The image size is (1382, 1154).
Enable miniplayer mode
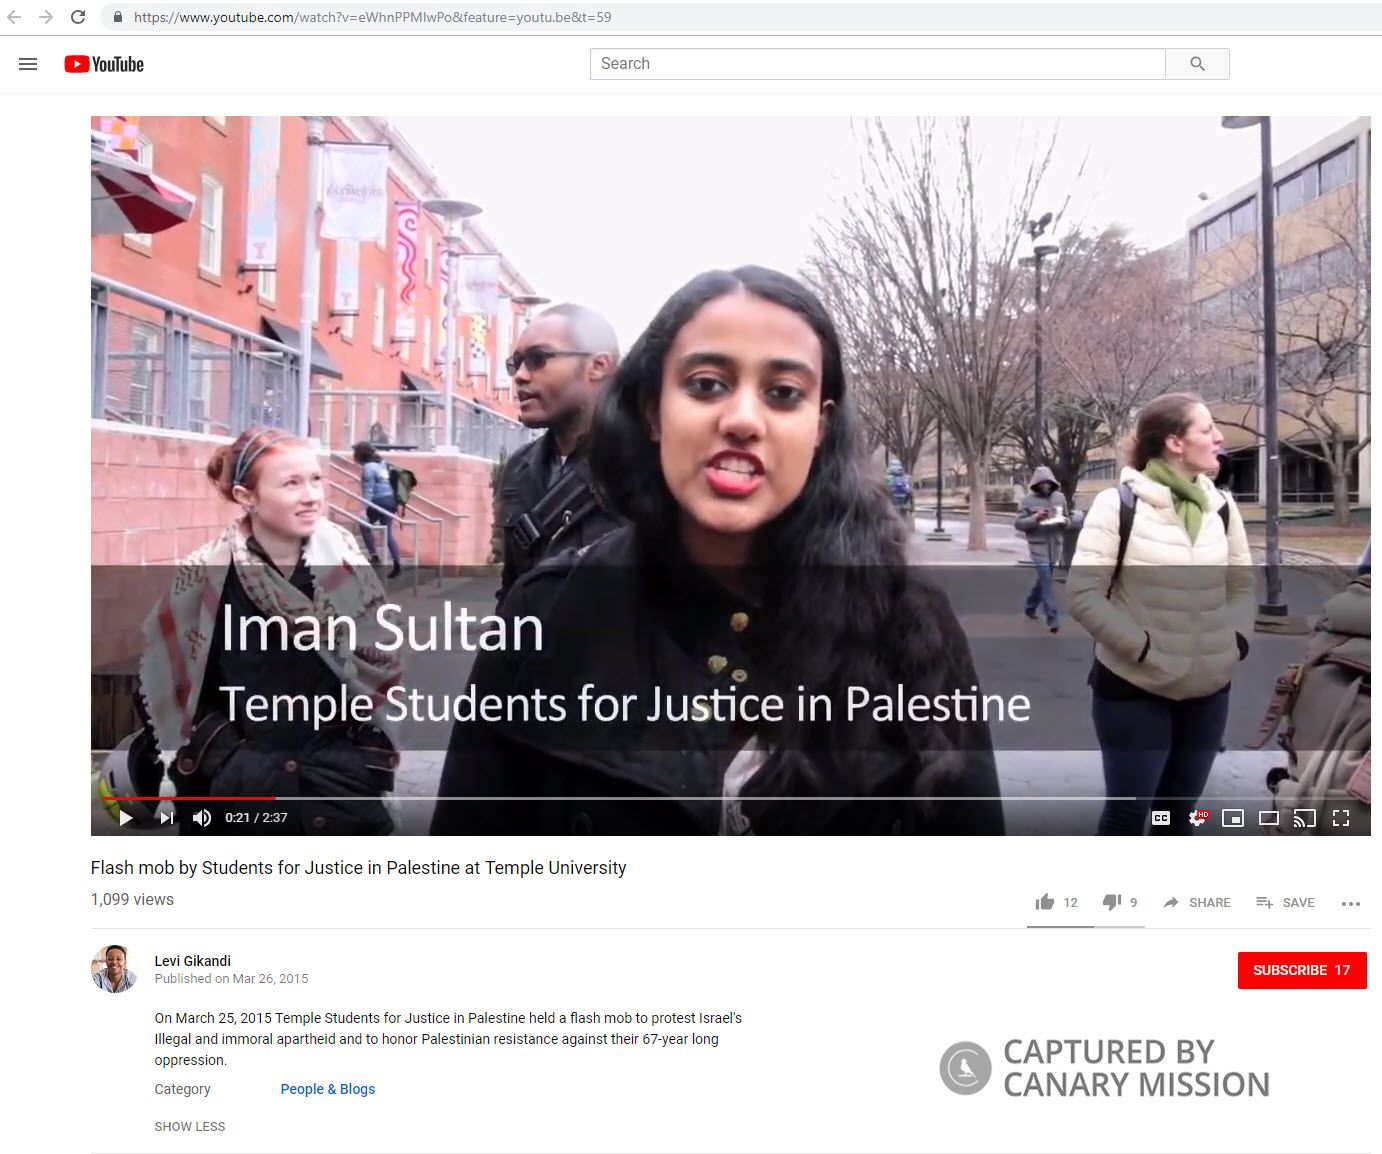pos(1233,818)
